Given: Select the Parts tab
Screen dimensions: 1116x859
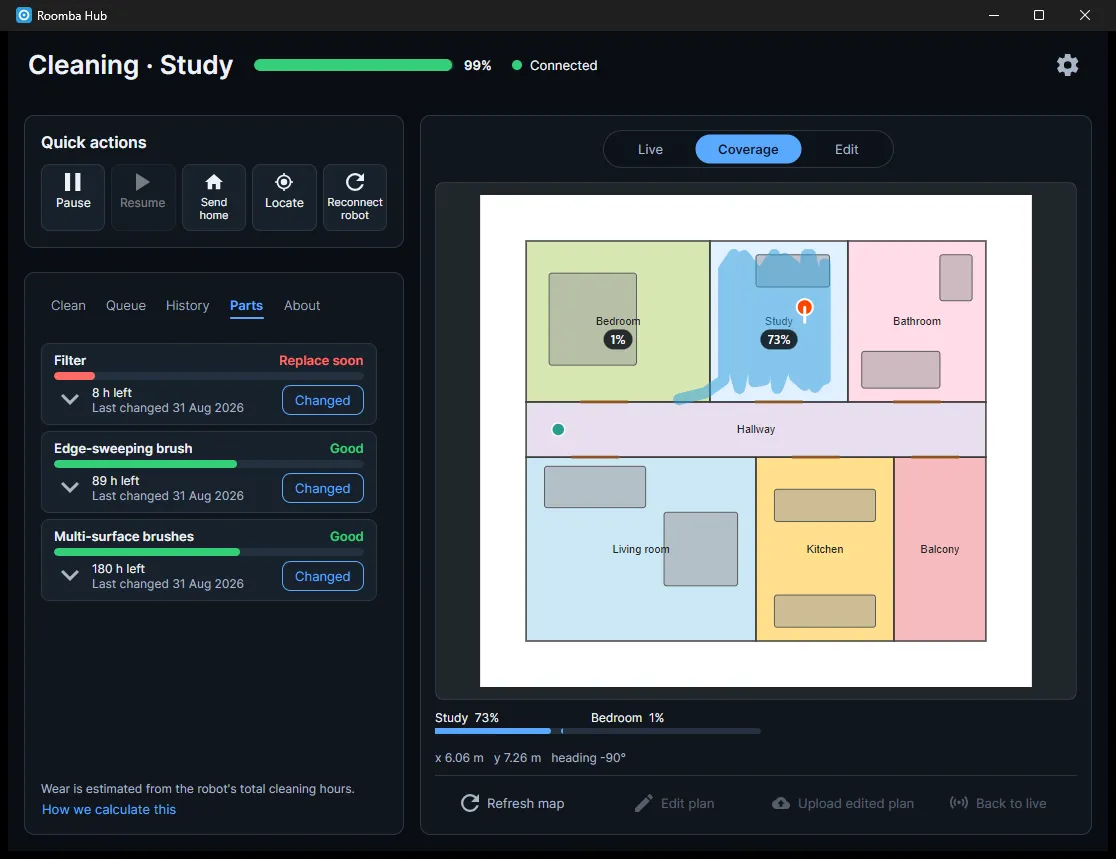Looking at the screenshot, I should point(246,305).
